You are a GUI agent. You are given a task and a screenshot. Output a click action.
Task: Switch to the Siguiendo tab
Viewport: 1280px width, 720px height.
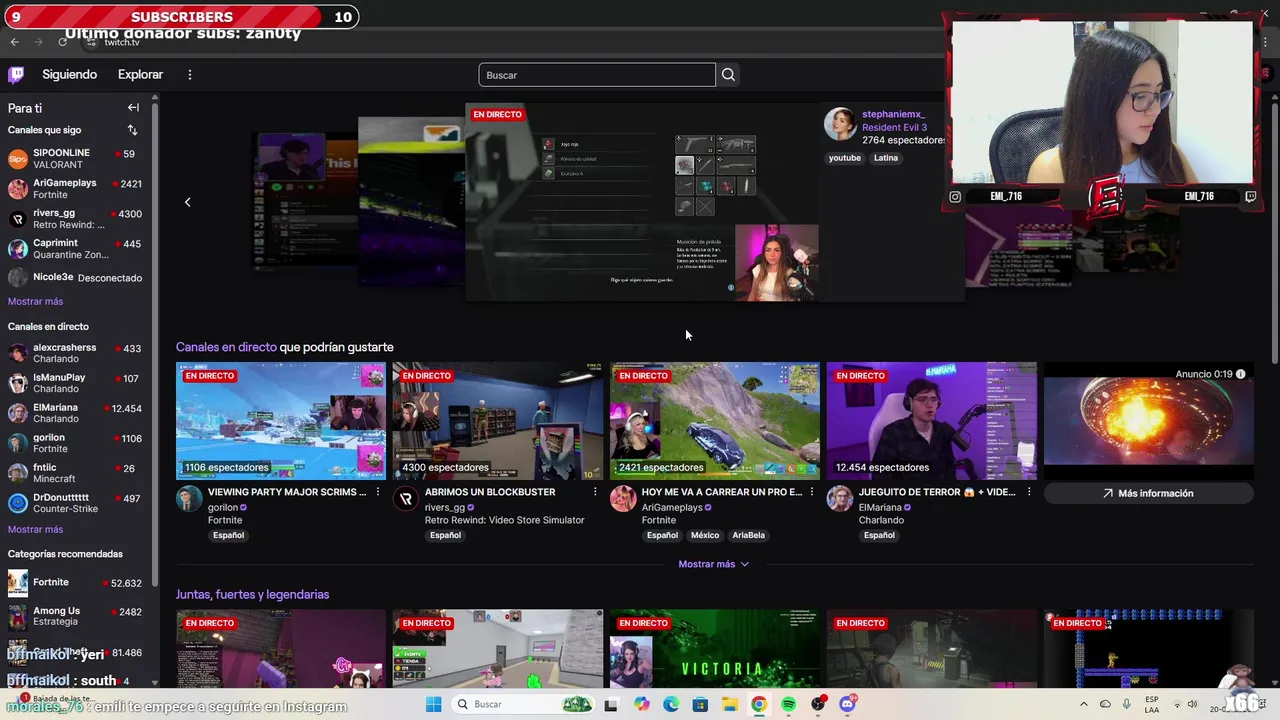coord(69,74)
